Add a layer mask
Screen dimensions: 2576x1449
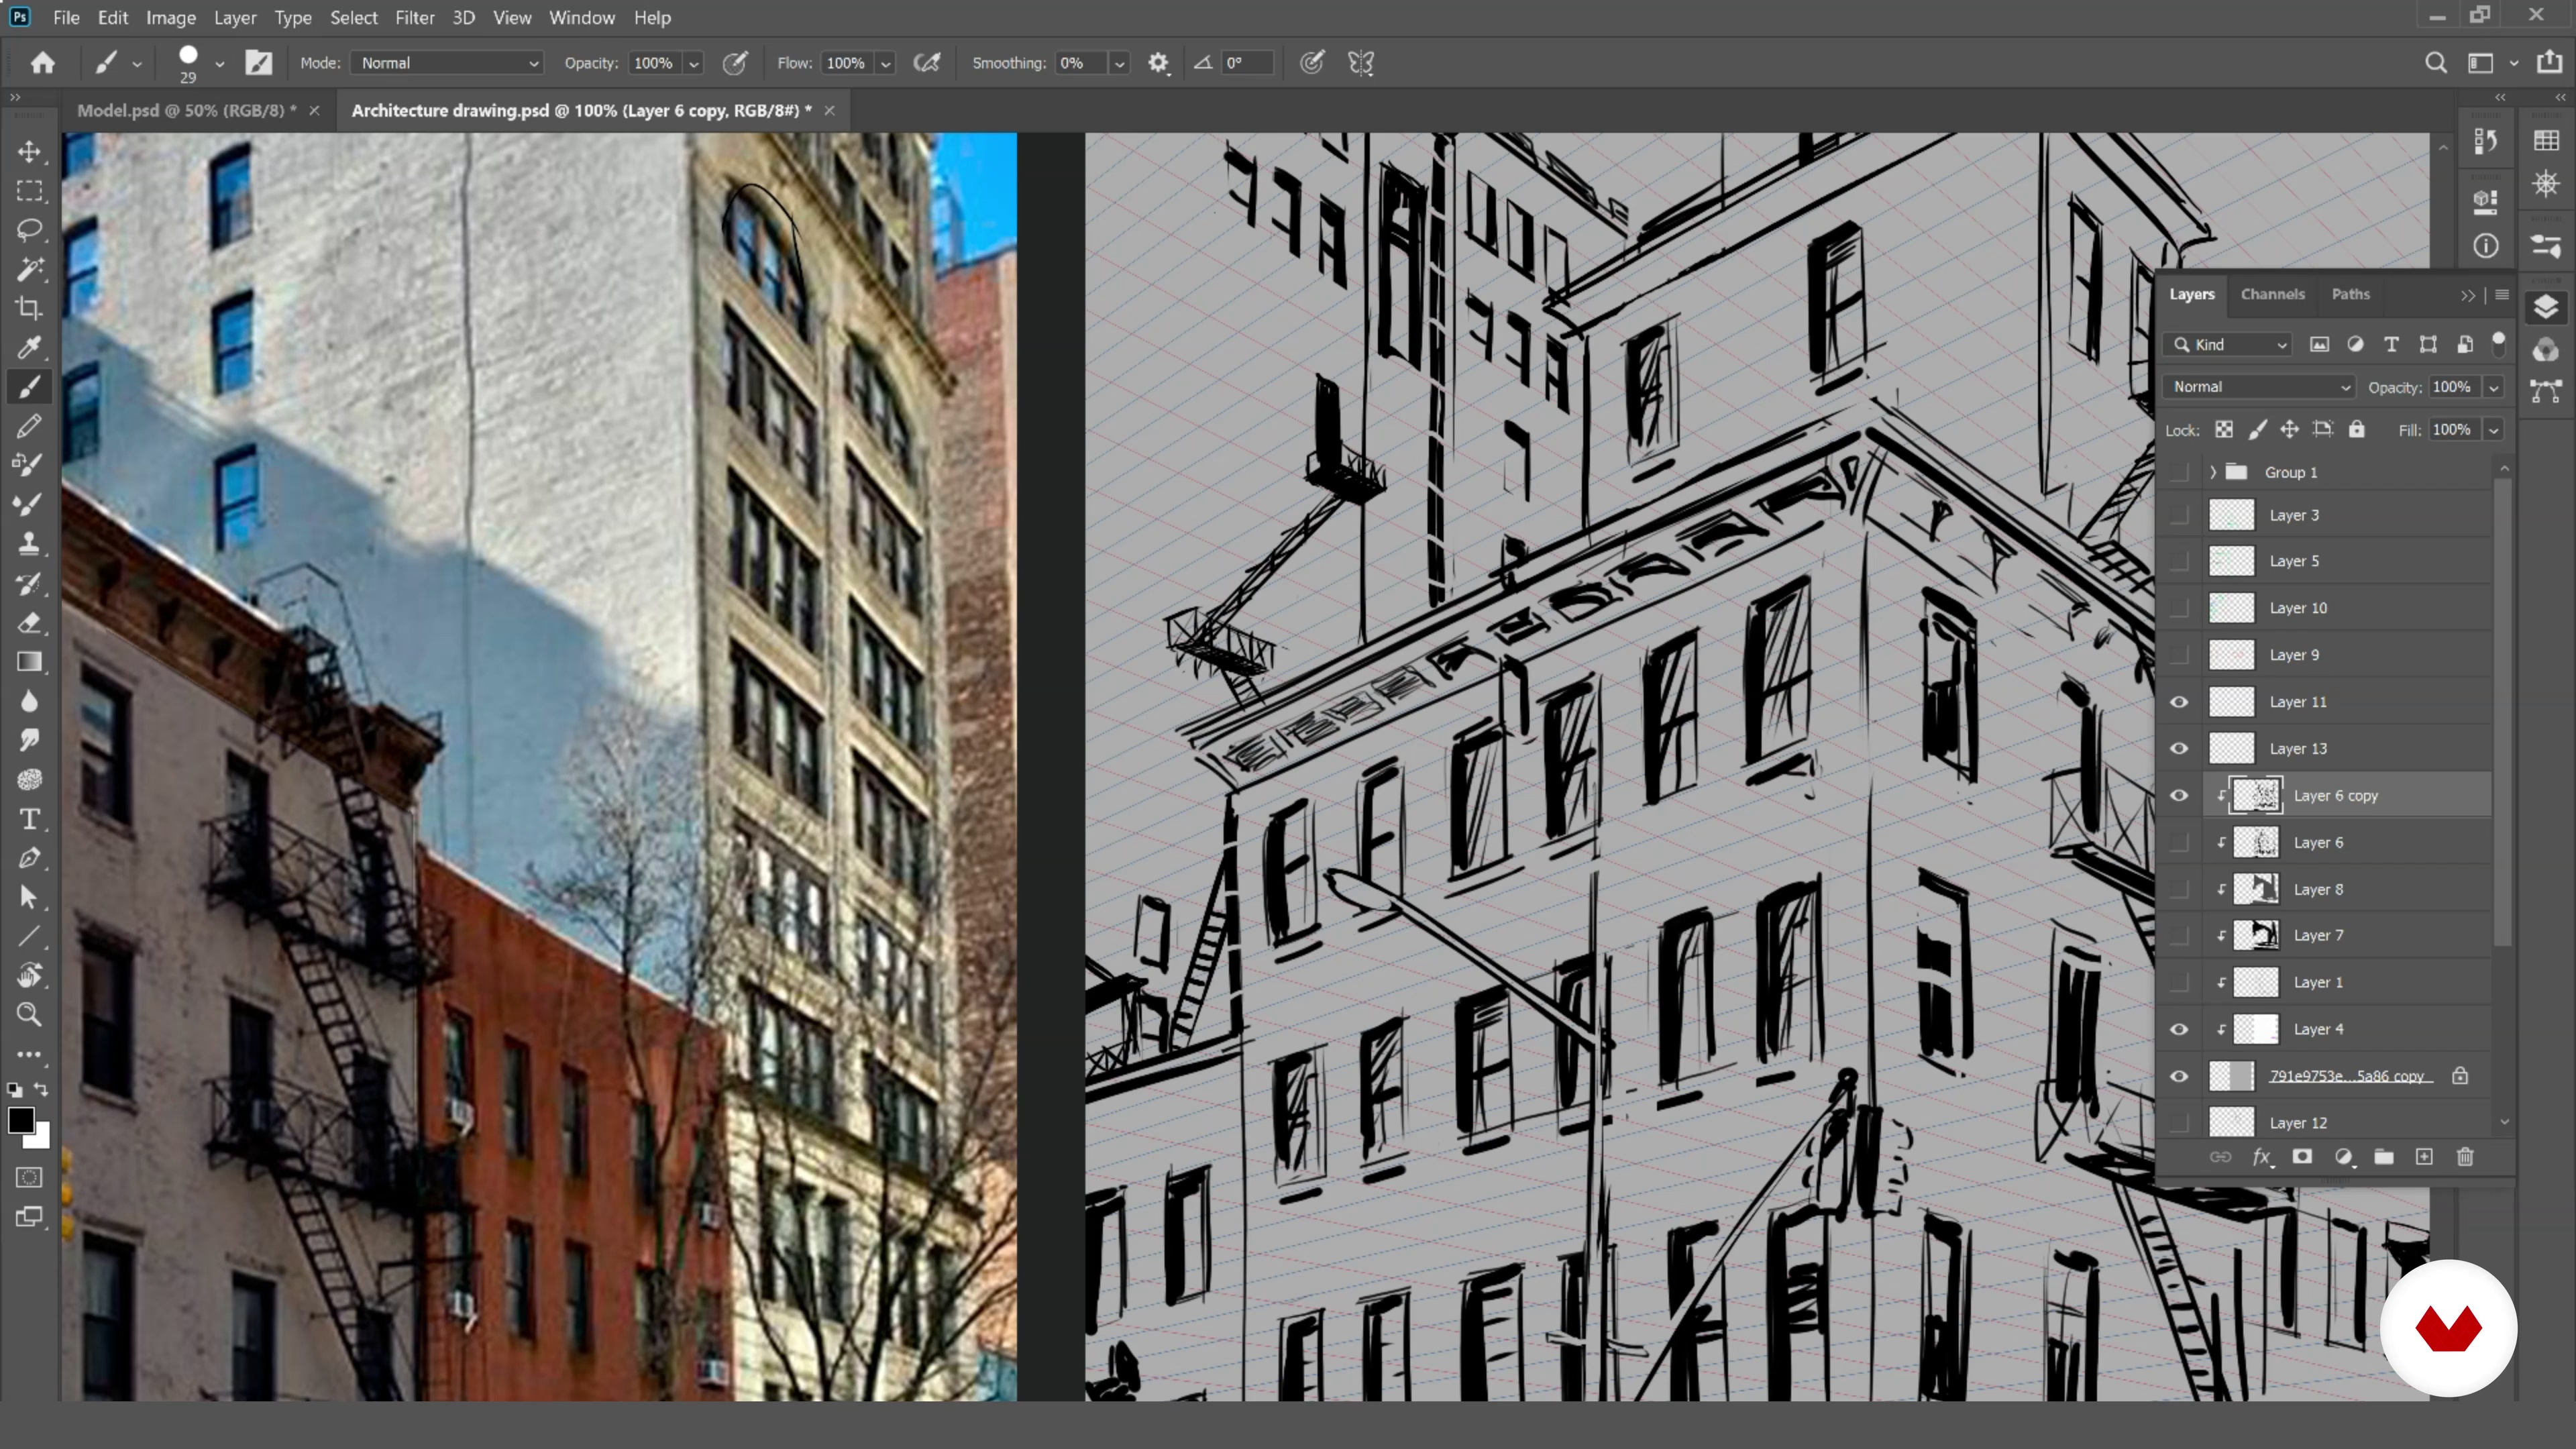click(2302, 1157)
